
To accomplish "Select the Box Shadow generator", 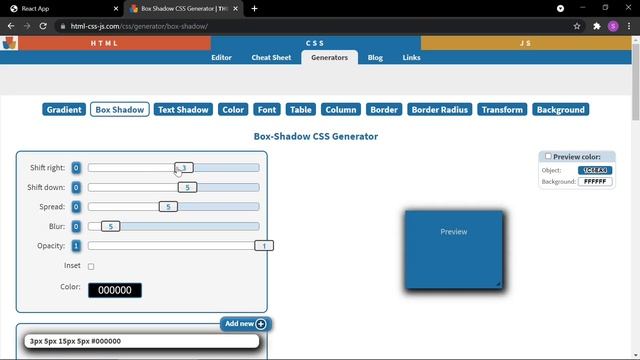I will tap(120, 109).
